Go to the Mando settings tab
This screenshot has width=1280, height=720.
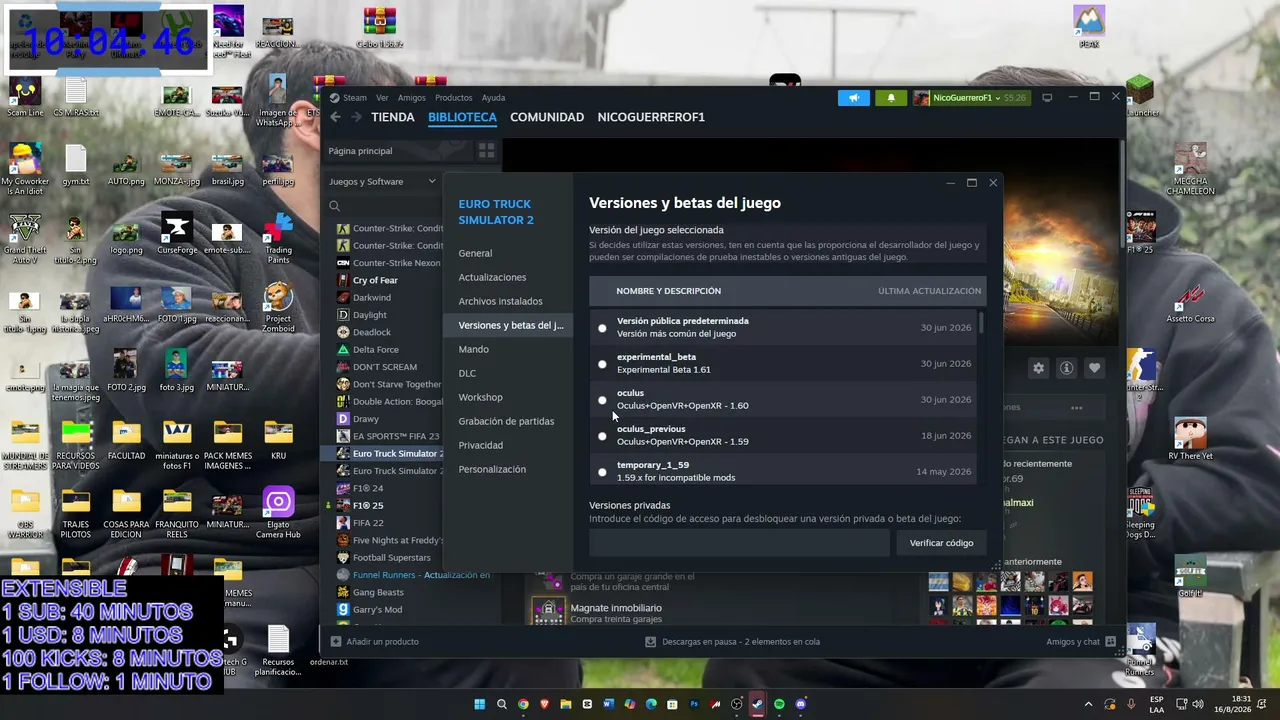coord(473,349)
